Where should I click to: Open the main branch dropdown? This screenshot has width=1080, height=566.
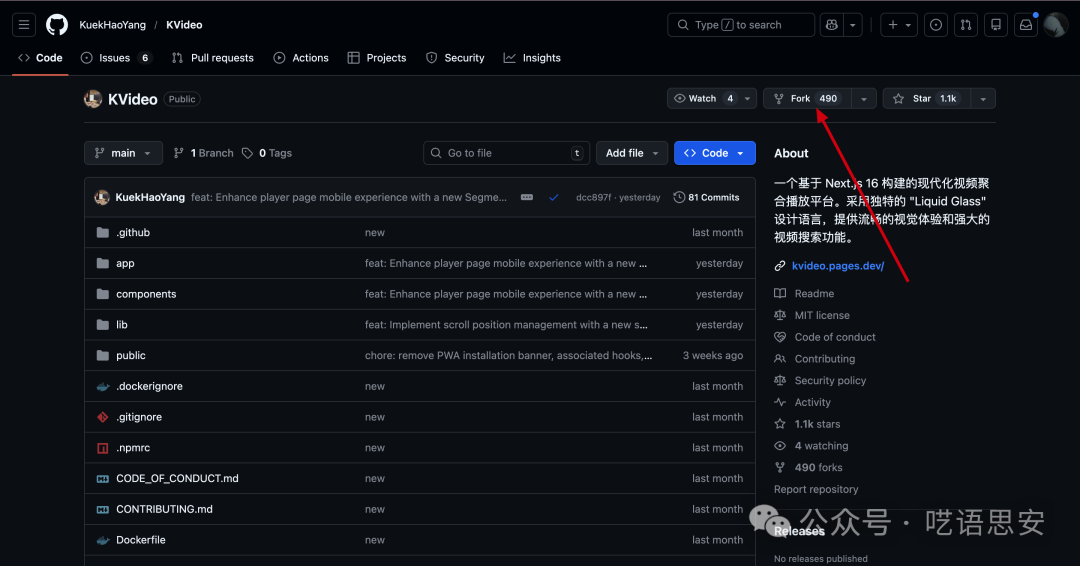click(x=122, y=153)
